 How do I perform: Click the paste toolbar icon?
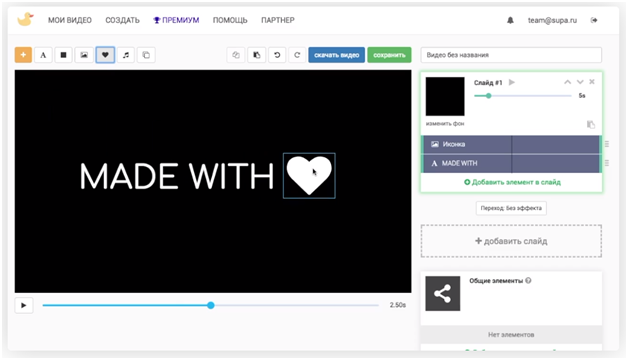pyautogui.click(x=257, y=55)
